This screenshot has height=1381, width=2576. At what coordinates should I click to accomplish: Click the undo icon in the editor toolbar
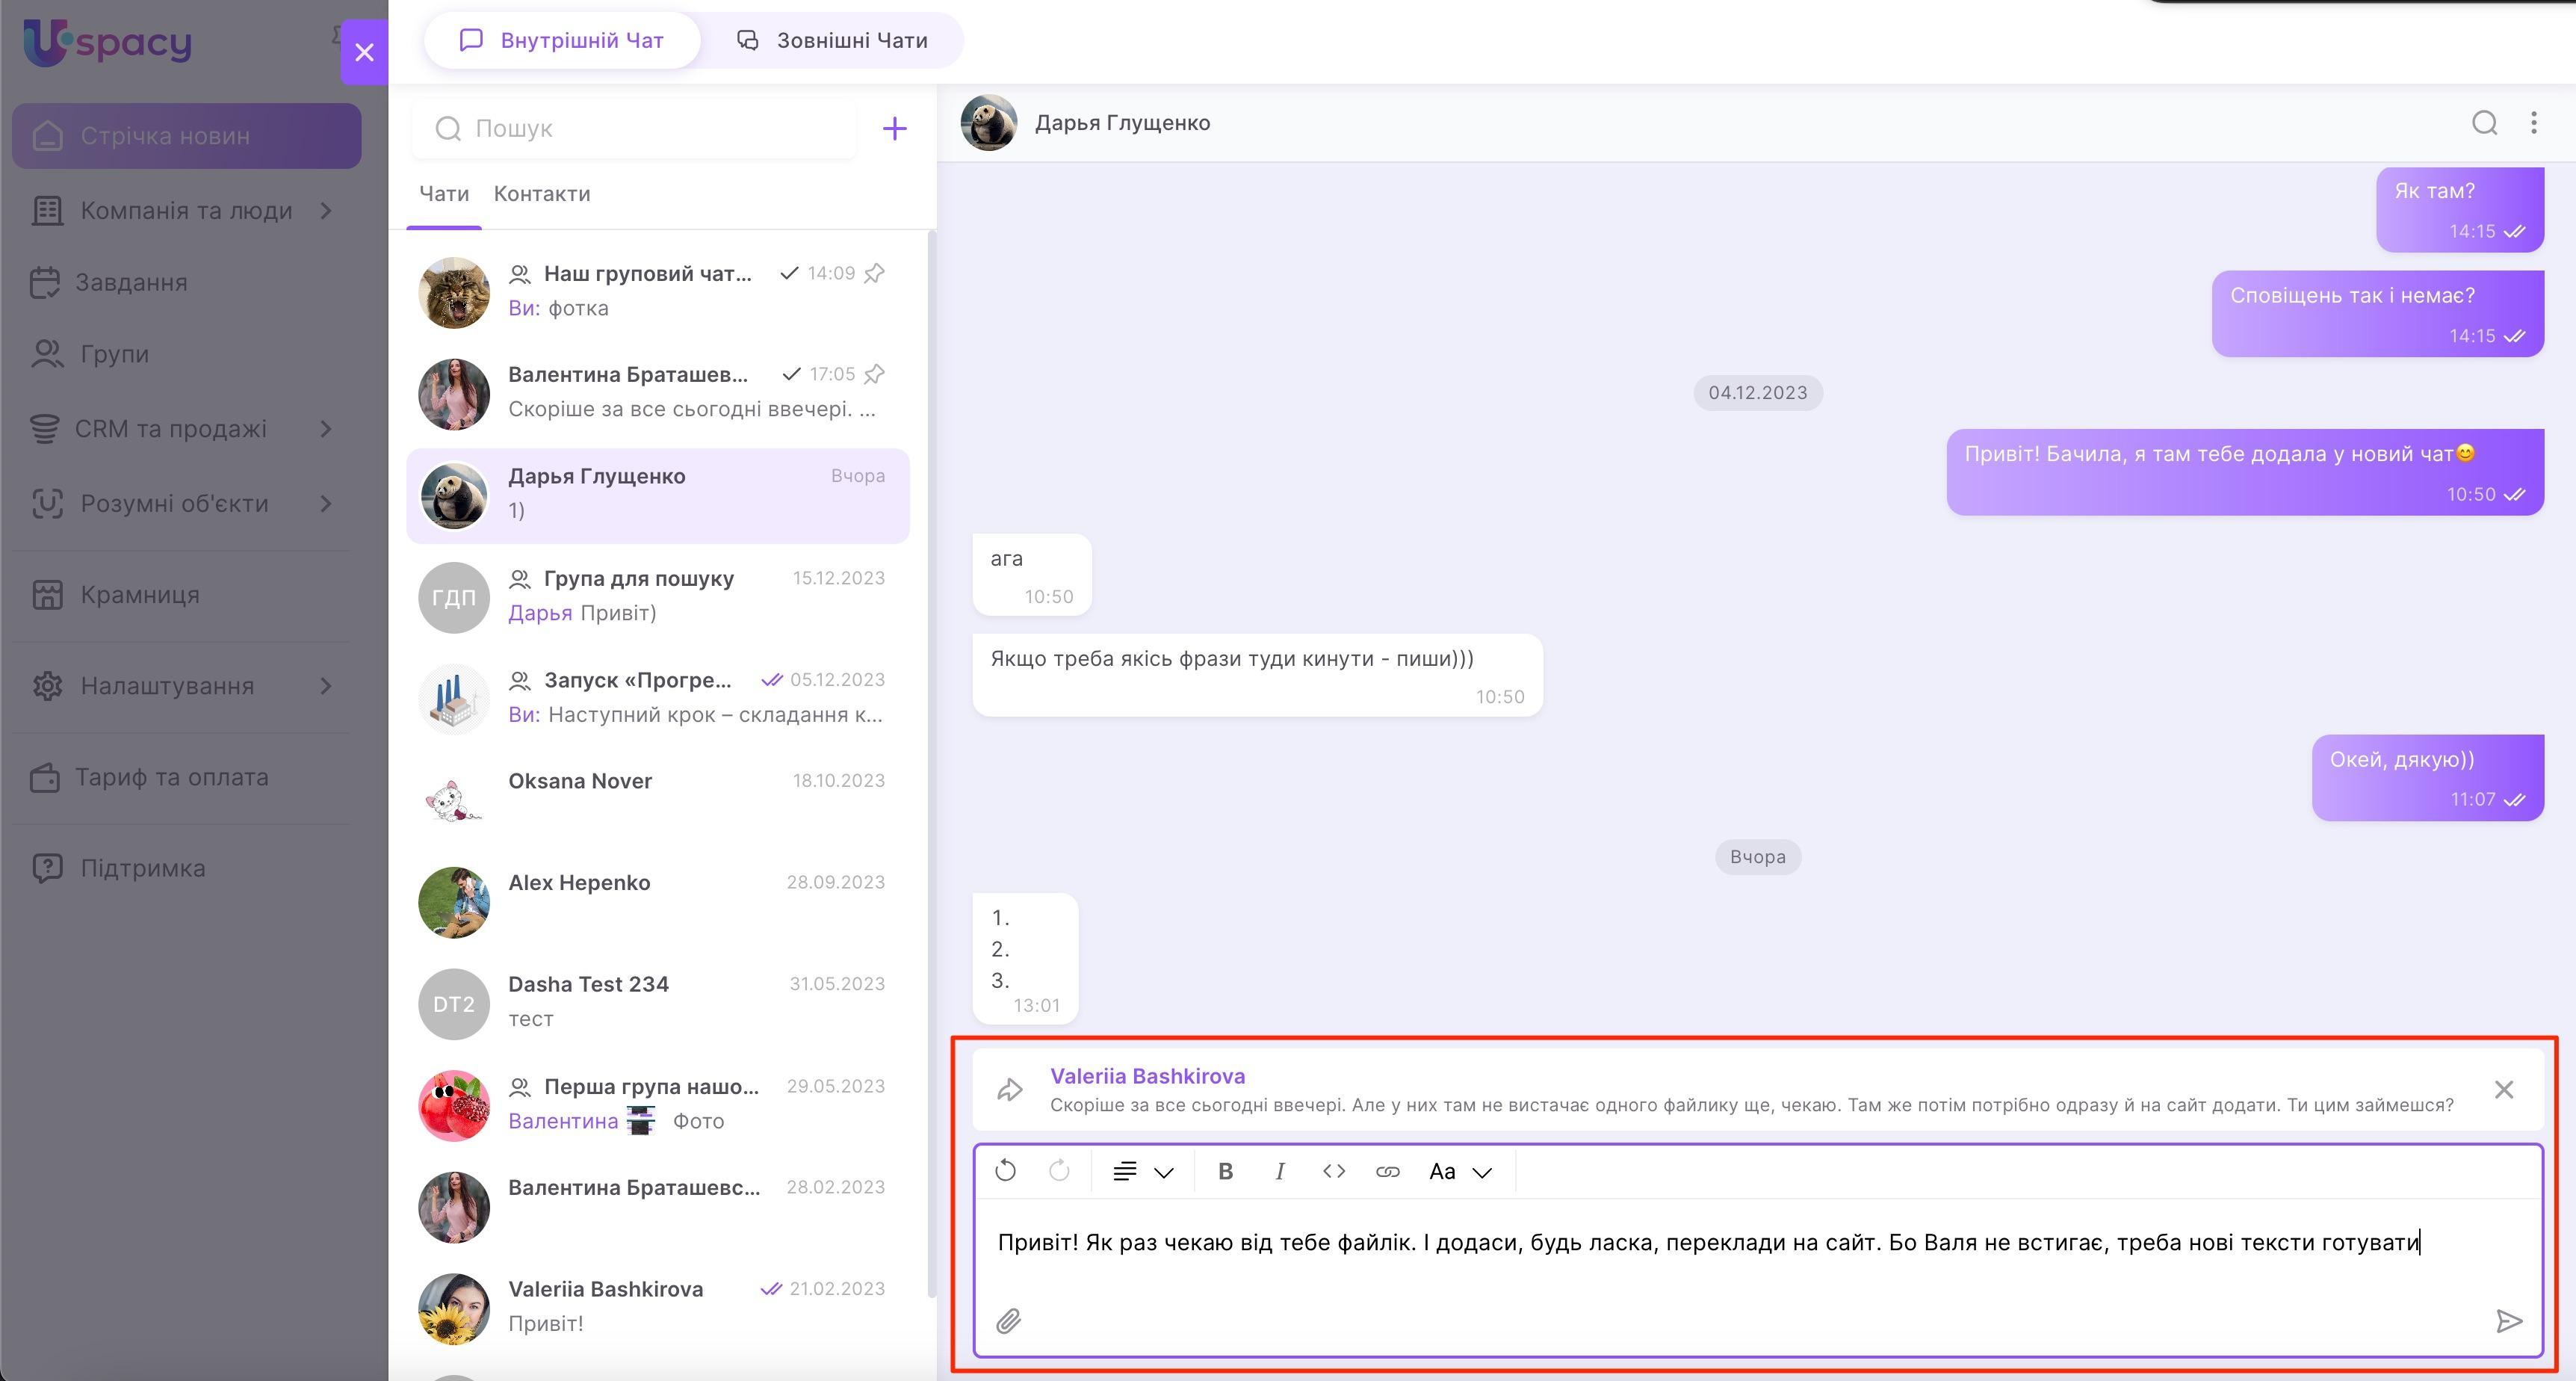coord(1006,1171)
